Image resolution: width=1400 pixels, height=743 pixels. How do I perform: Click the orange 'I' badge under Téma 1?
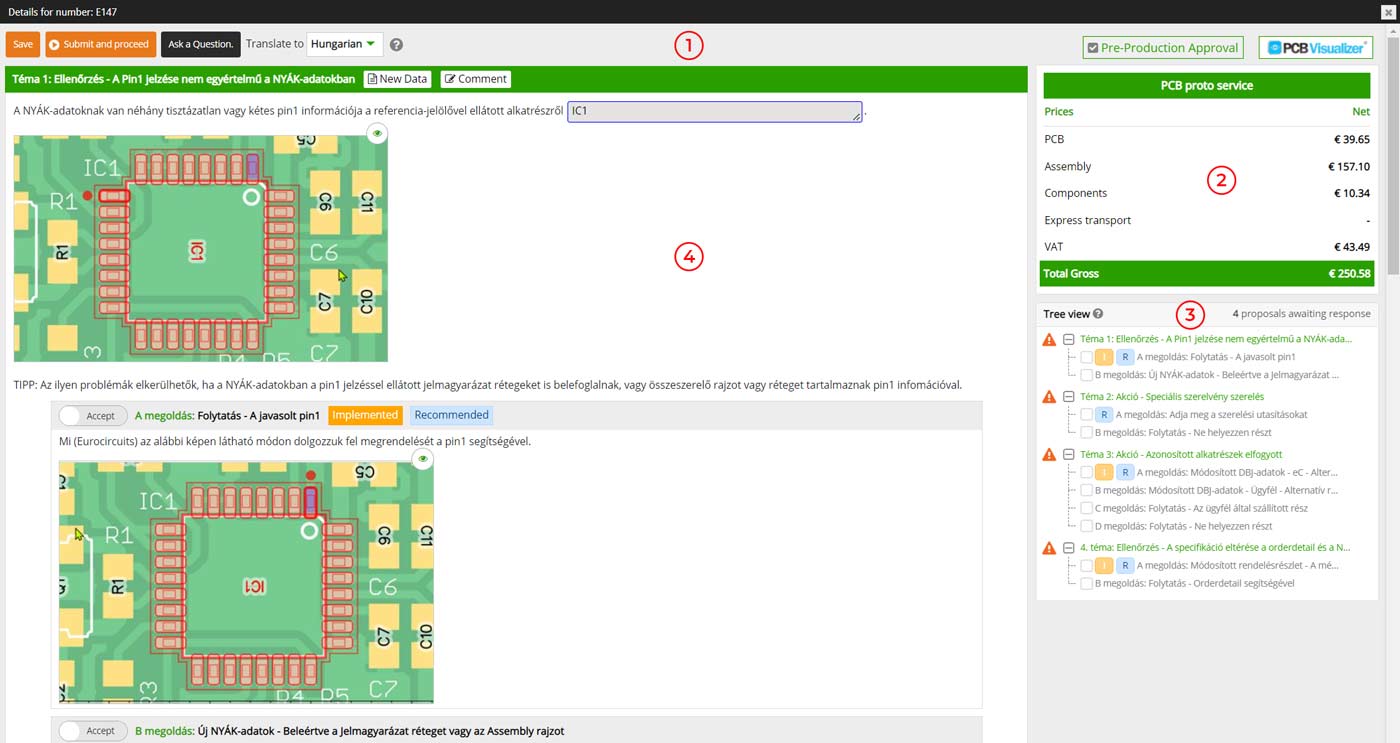1103,357
